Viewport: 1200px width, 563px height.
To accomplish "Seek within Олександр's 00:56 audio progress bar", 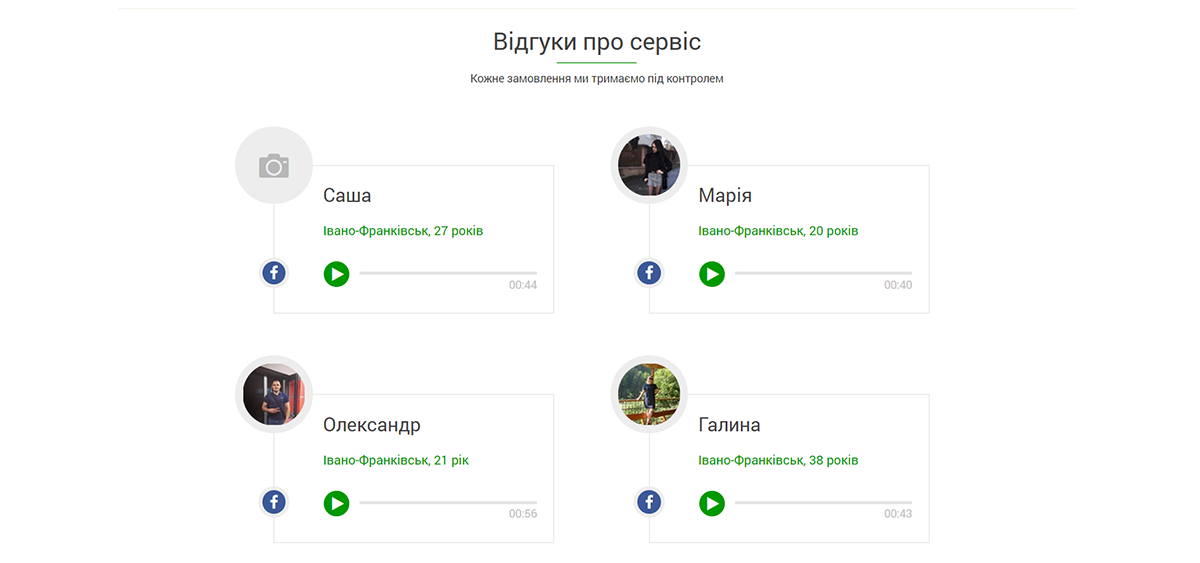I will coord(448,503).
